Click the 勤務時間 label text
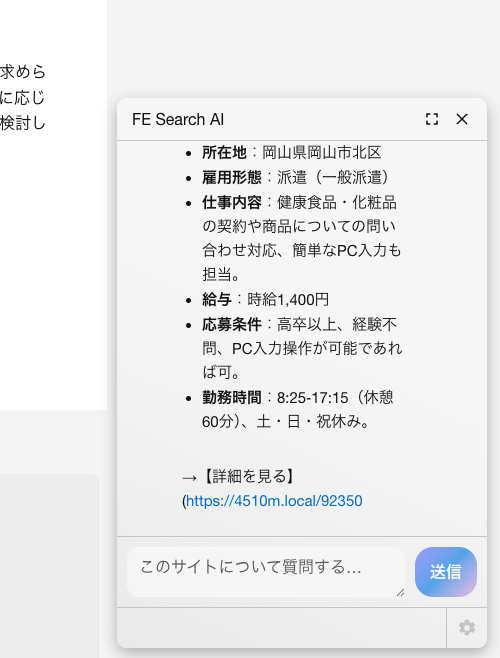 (x=232, y=397)
